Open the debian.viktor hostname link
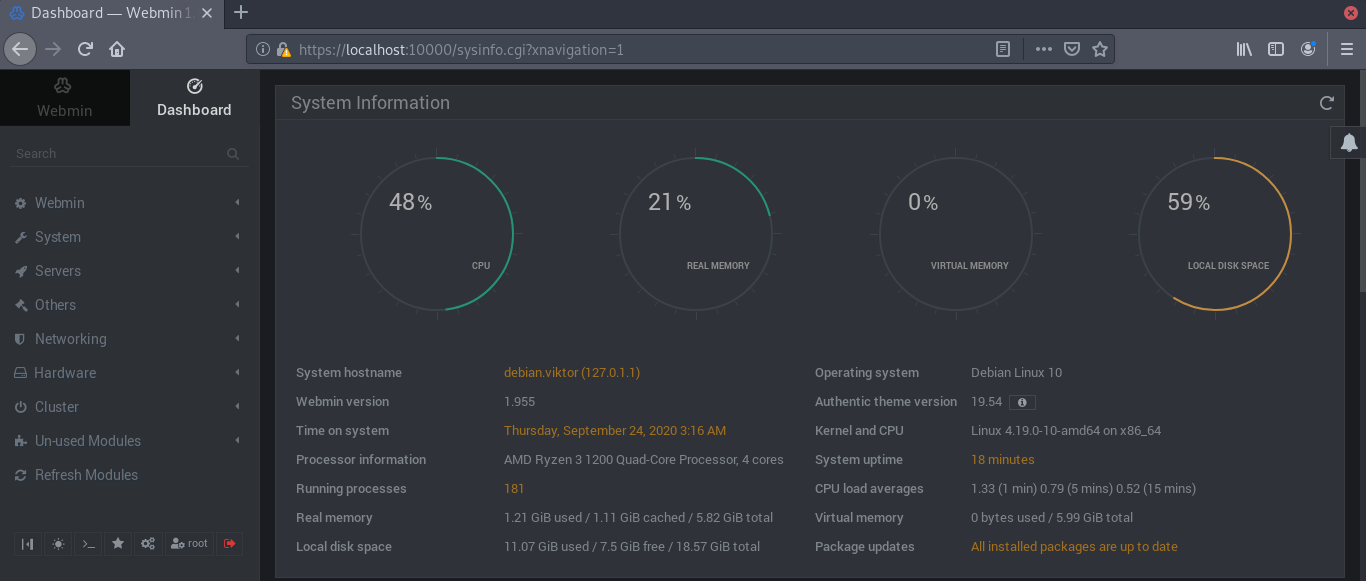 [x=571, y=373]
